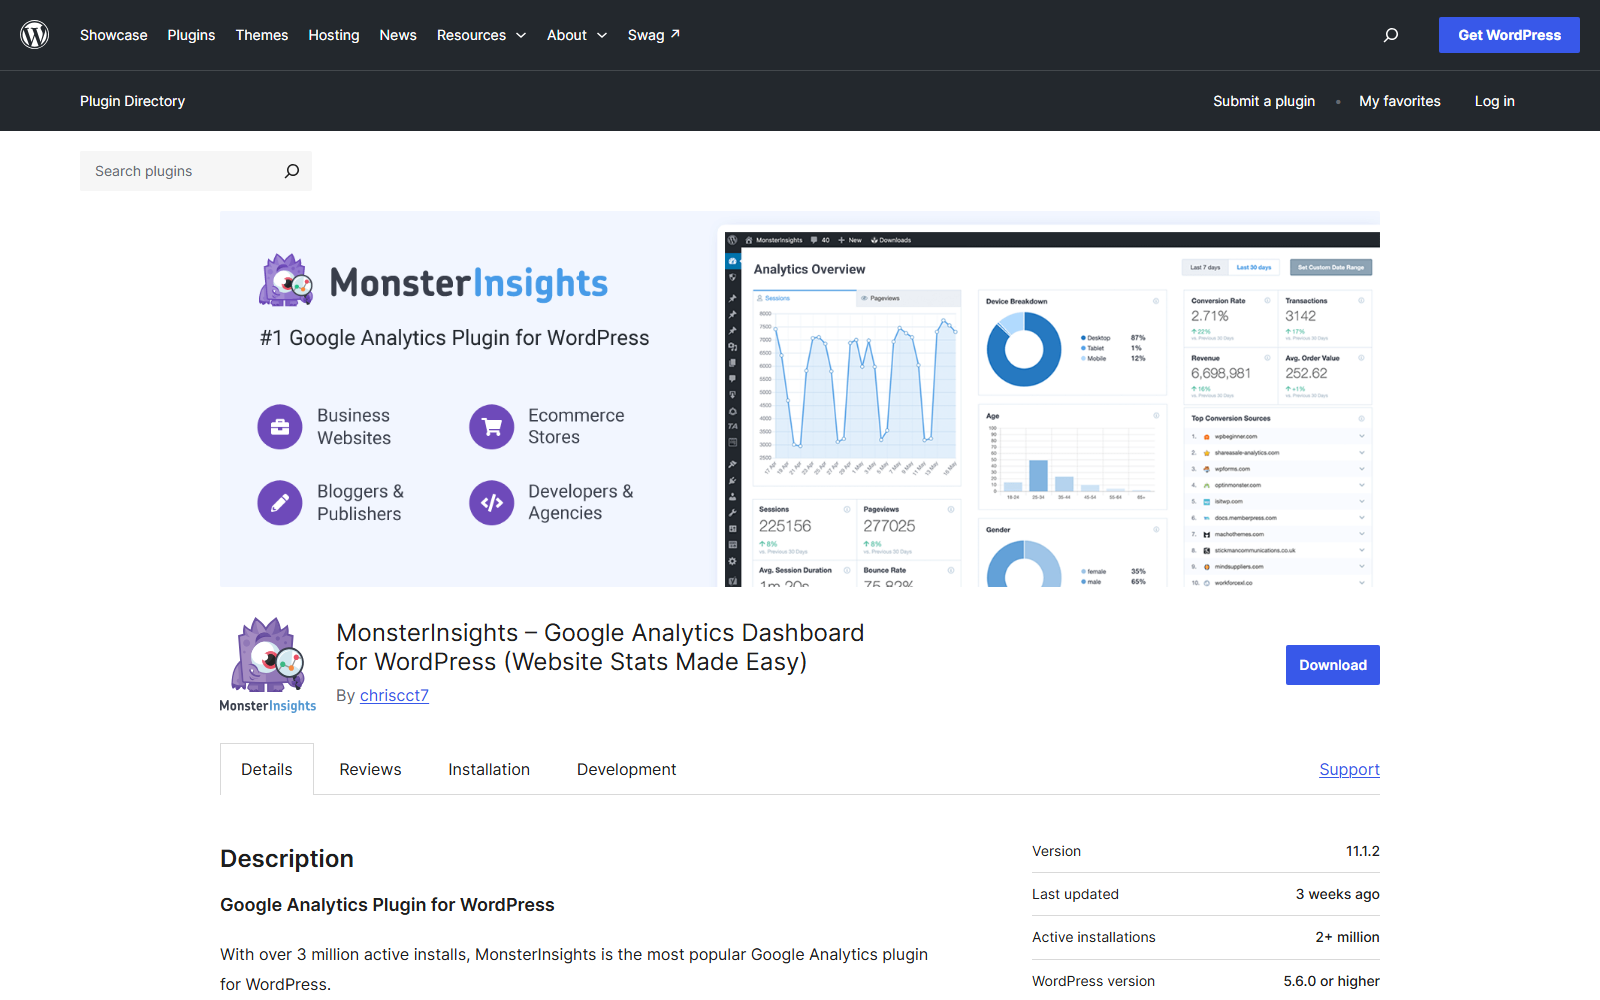Select the Details tab
The width and height of the screenshot is (1600, 1000).
(x=267, y=769)
